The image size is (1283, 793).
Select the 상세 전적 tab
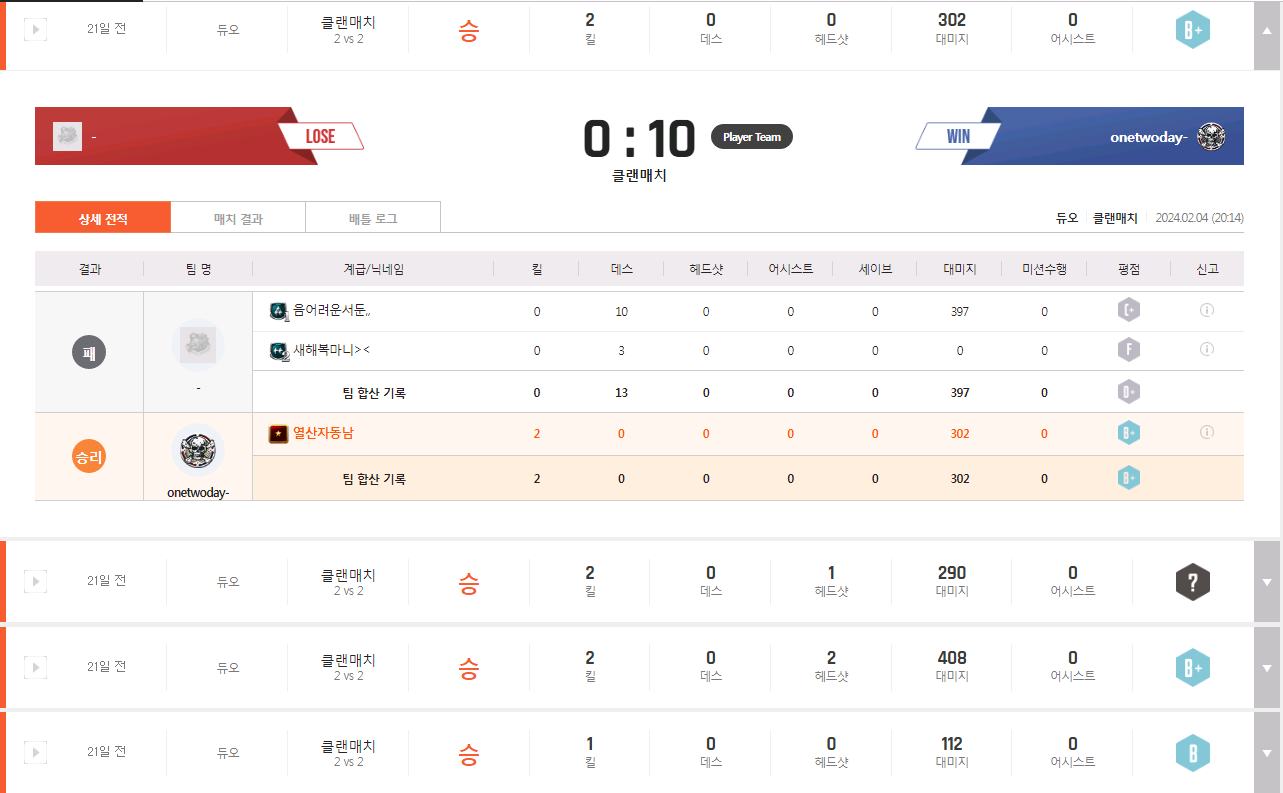pyautogui.click(x=103, y=218)
